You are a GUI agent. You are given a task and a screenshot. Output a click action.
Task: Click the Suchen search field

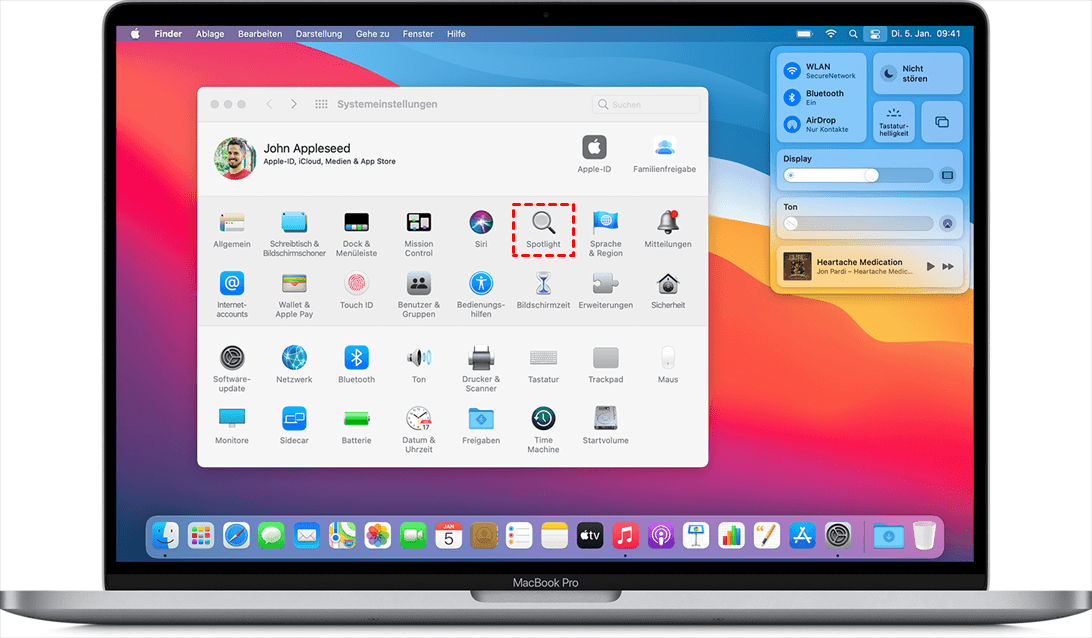click(x=648, y=104)
